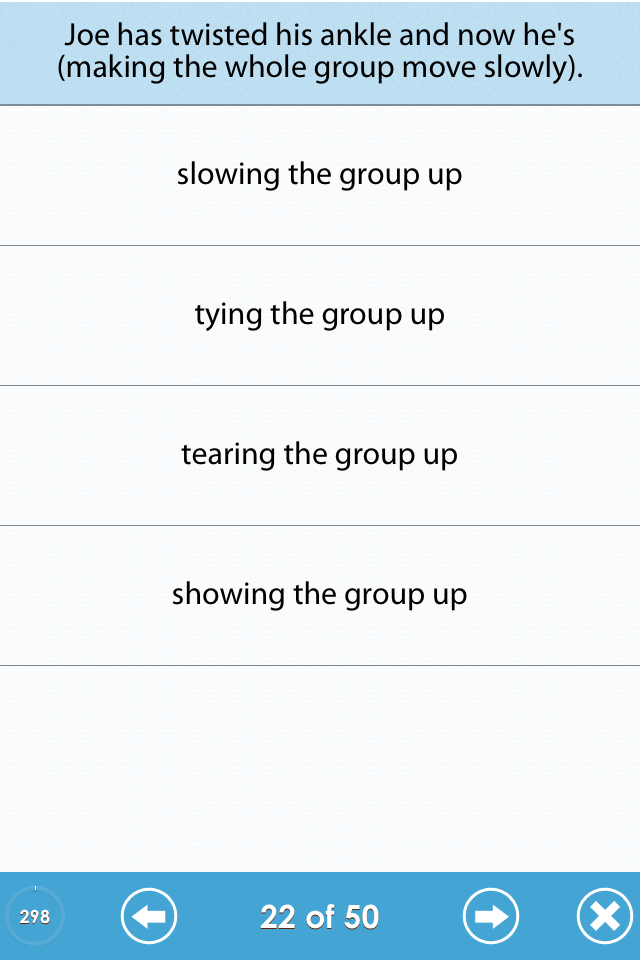This screenshot has width=640, height=960.
Task: Close the quiz with the X icon
Action: pos(605,916)
